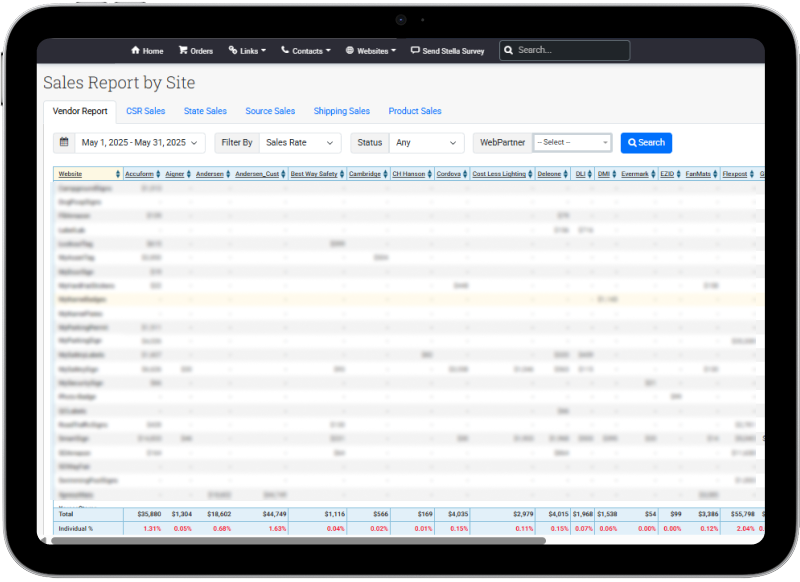
Task: Open Orders via the cart icon
Action: (x=183, y=51)
